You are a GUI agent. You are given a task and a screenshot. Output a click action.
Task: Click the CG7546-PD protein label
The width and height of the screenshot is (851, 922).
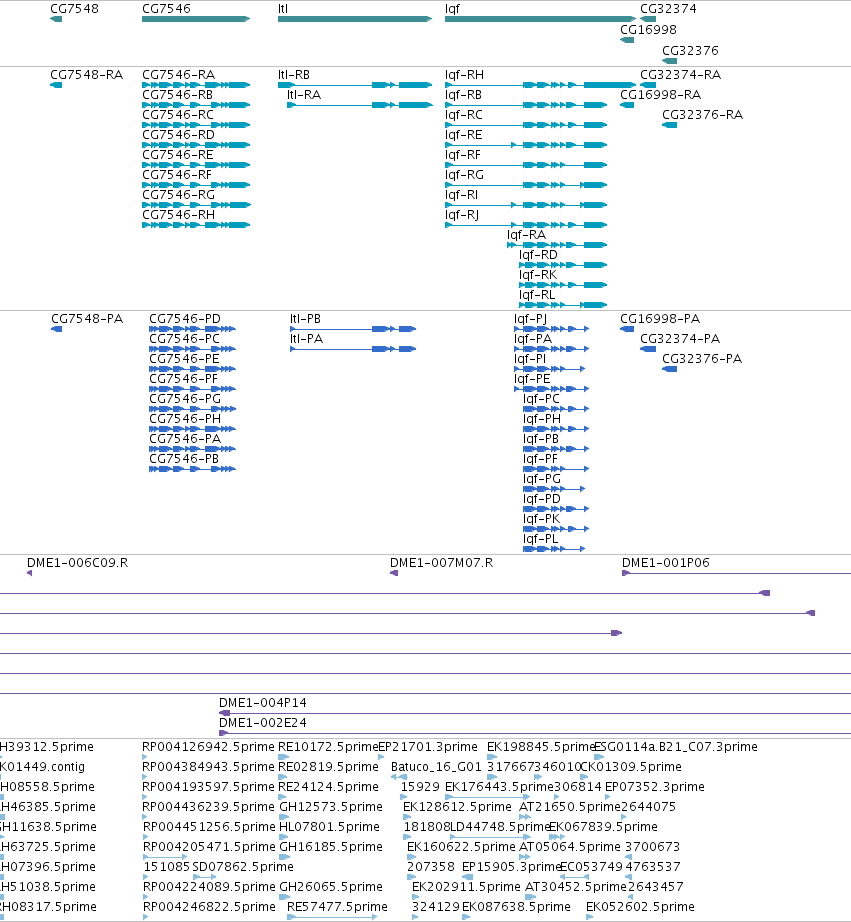click(185, 319)
